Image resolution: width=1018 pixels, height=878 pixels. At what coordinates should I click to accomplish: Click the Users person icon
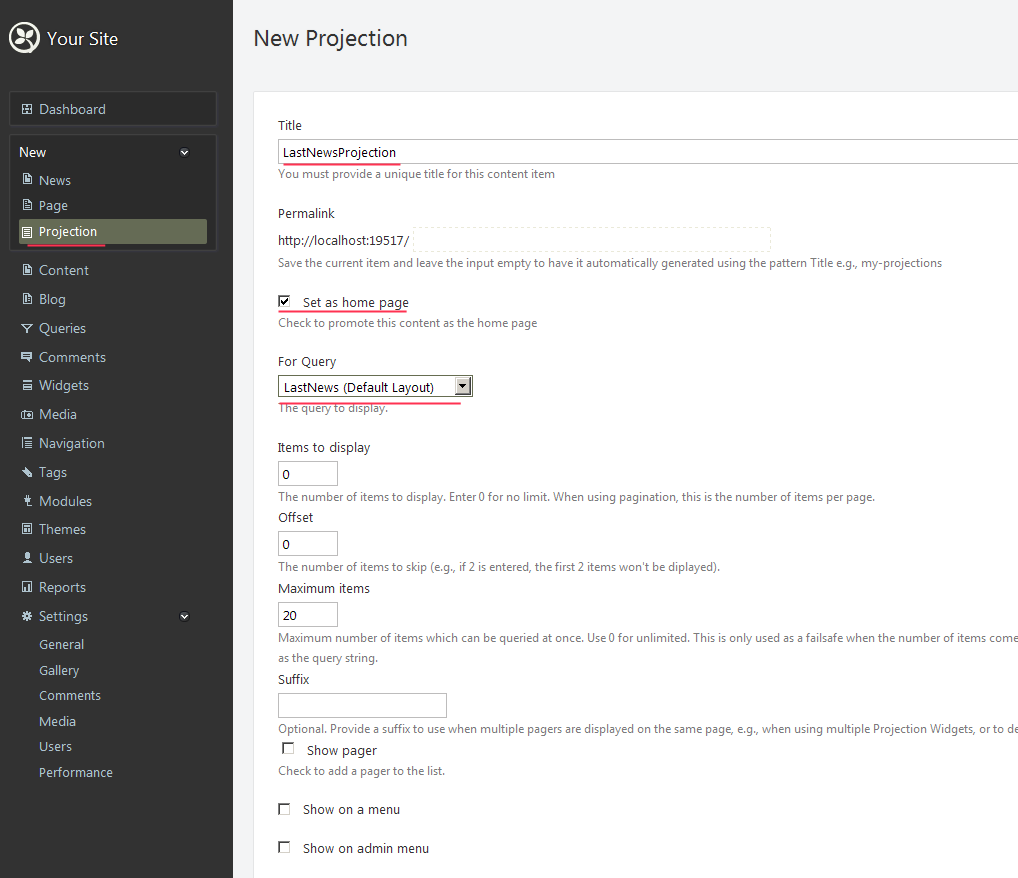click(x=27, y=558)
